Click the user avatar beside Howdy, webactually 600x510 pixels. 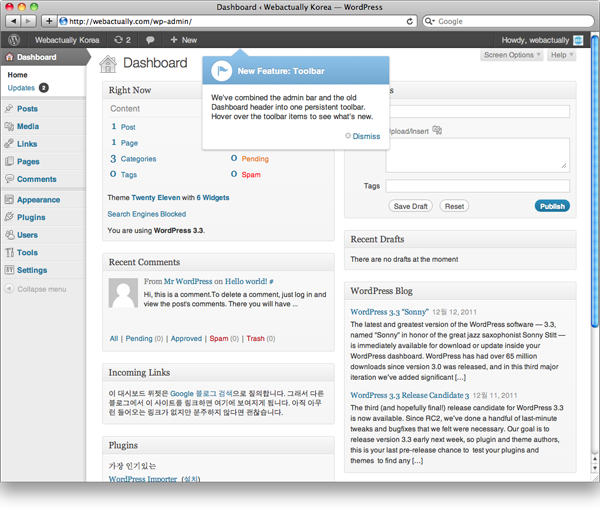click(578, 40)
